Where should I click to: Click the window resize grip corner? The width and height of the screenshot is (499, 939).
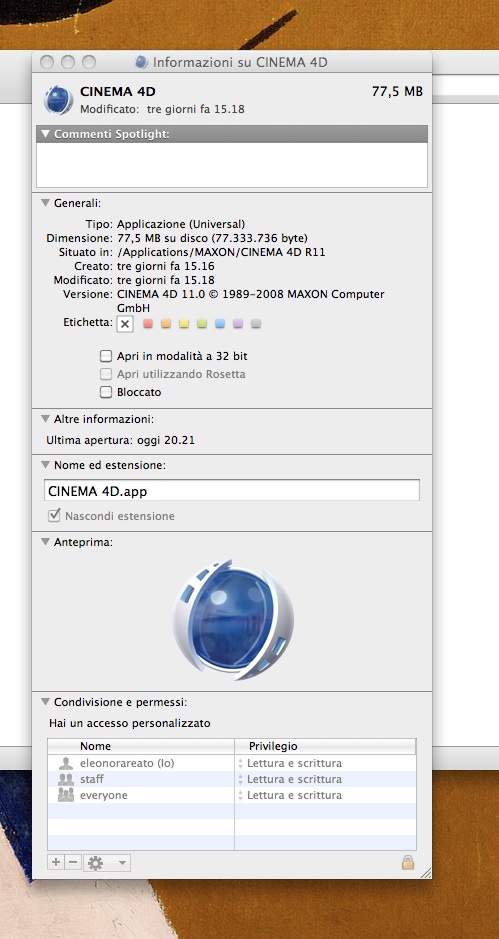pyautogui.click(x=425, y=873)
